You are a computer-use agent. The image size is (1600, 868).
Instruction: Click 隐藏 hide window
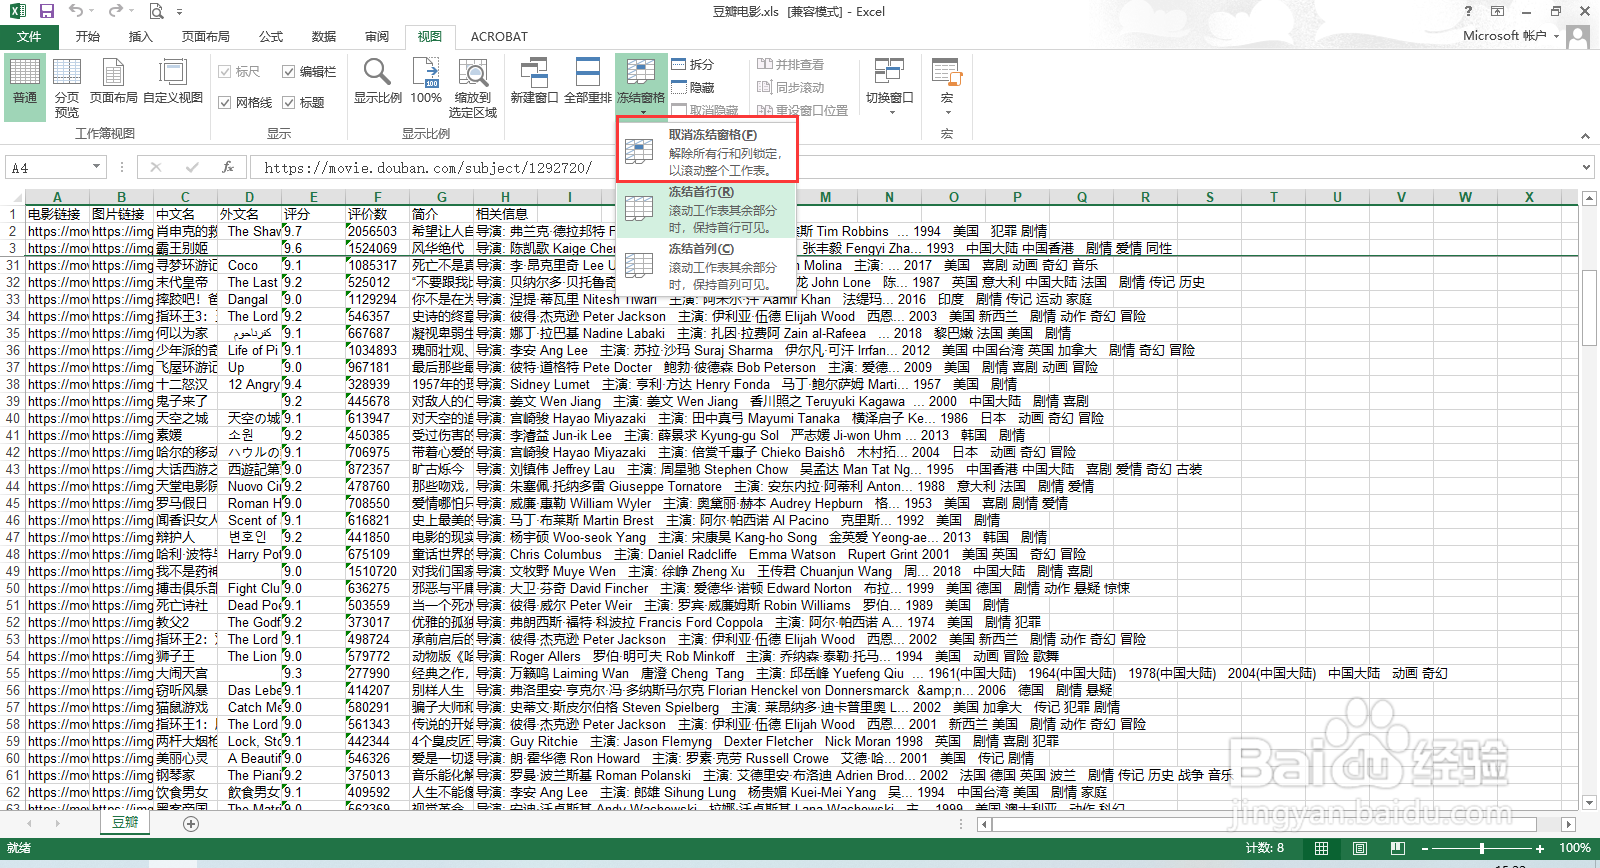point(693,87)
